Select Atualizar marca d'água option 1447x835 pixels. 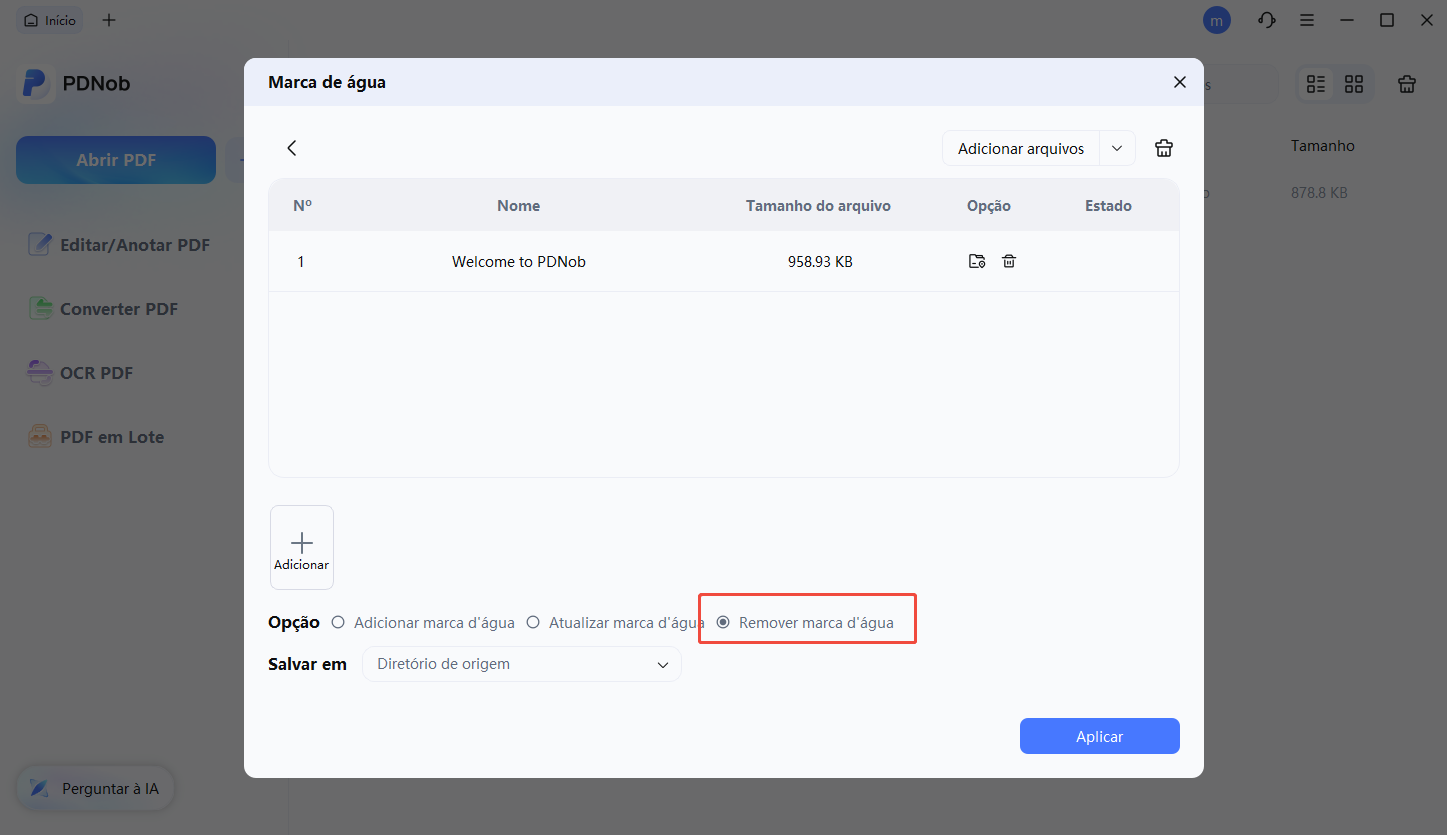(533, 622)
